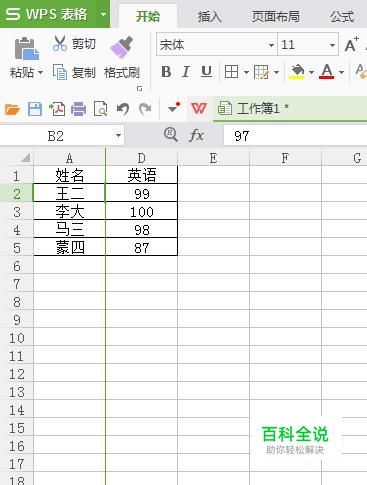Click the Print icon
The image size is (367, 485).
[x=79, y=109]
